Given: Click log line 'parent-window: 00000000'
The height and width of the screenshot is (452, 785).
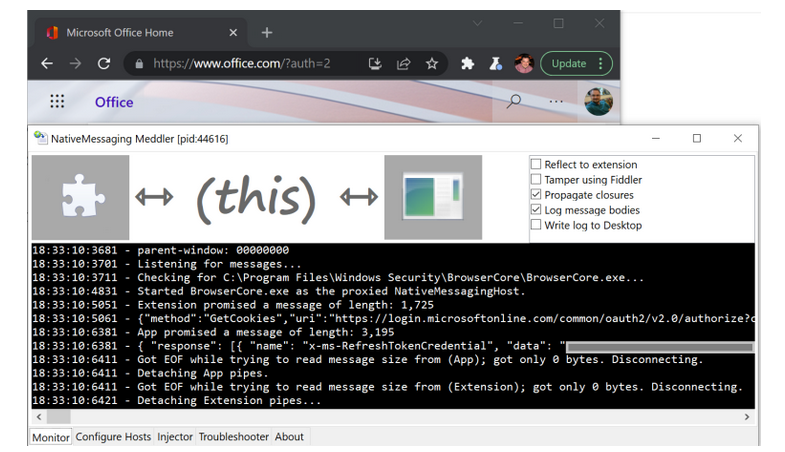Looking at the screenshot, I should pyautogui.click(x=160, y=250).
